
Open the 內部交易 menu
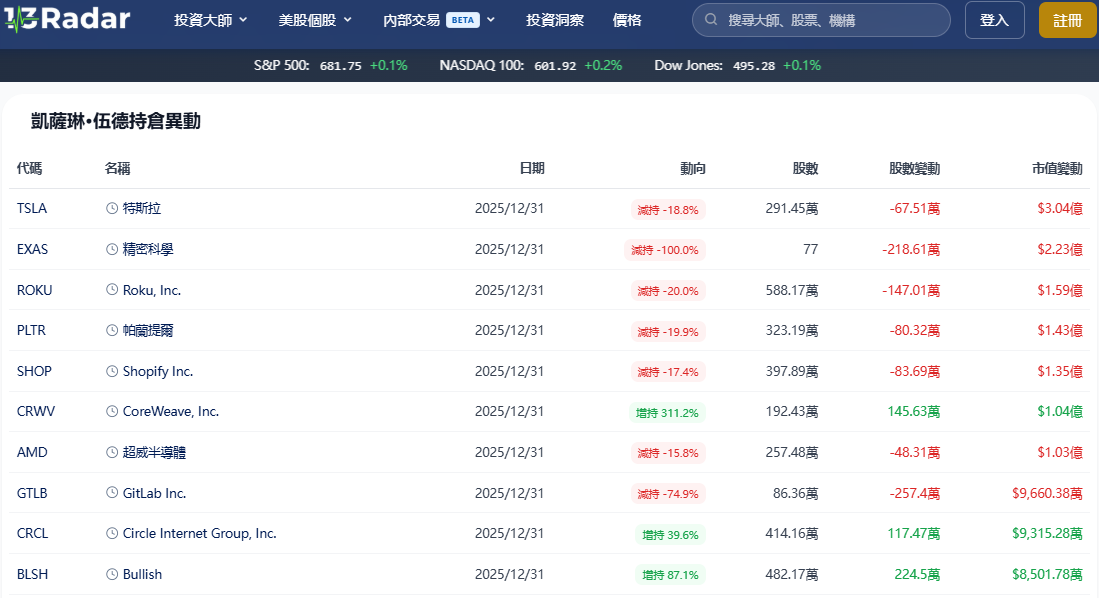pos(439,20)
